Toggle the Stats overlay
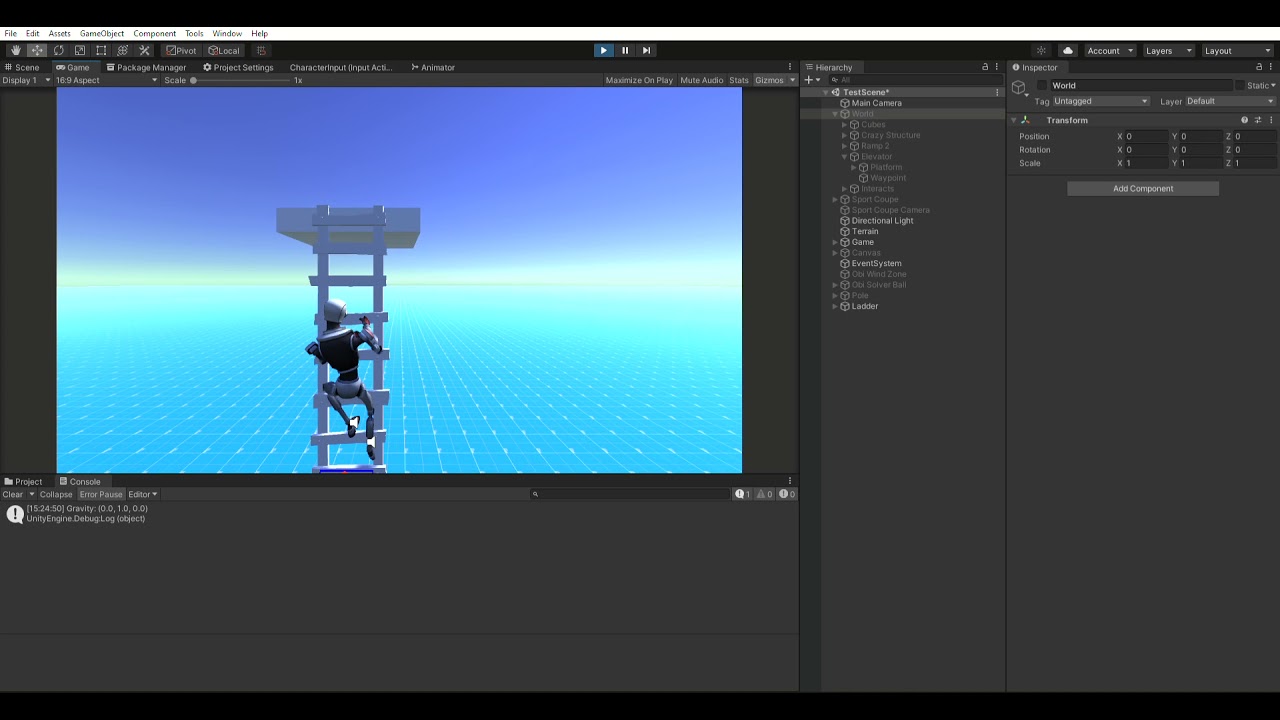The image size is (1280, 720). pos(739,80)
